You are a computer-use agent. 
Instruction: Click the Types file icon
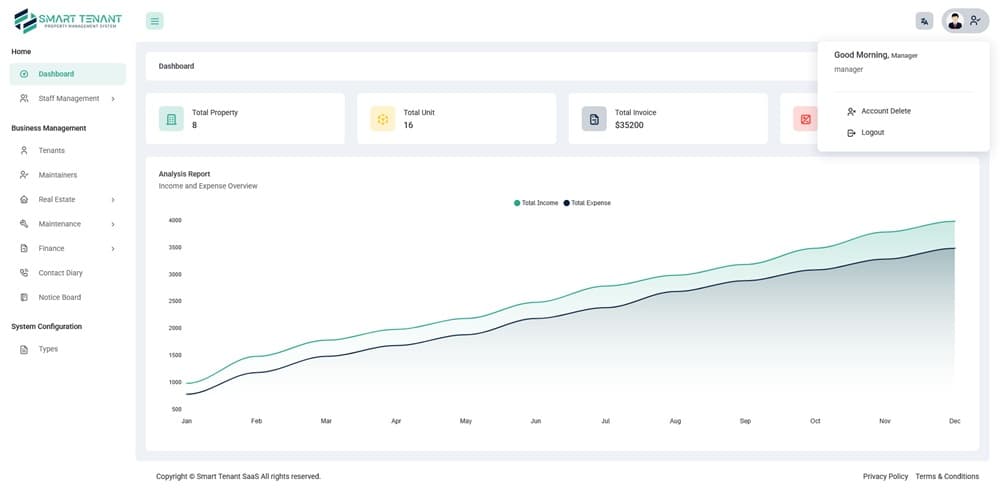tap(24, 350)
